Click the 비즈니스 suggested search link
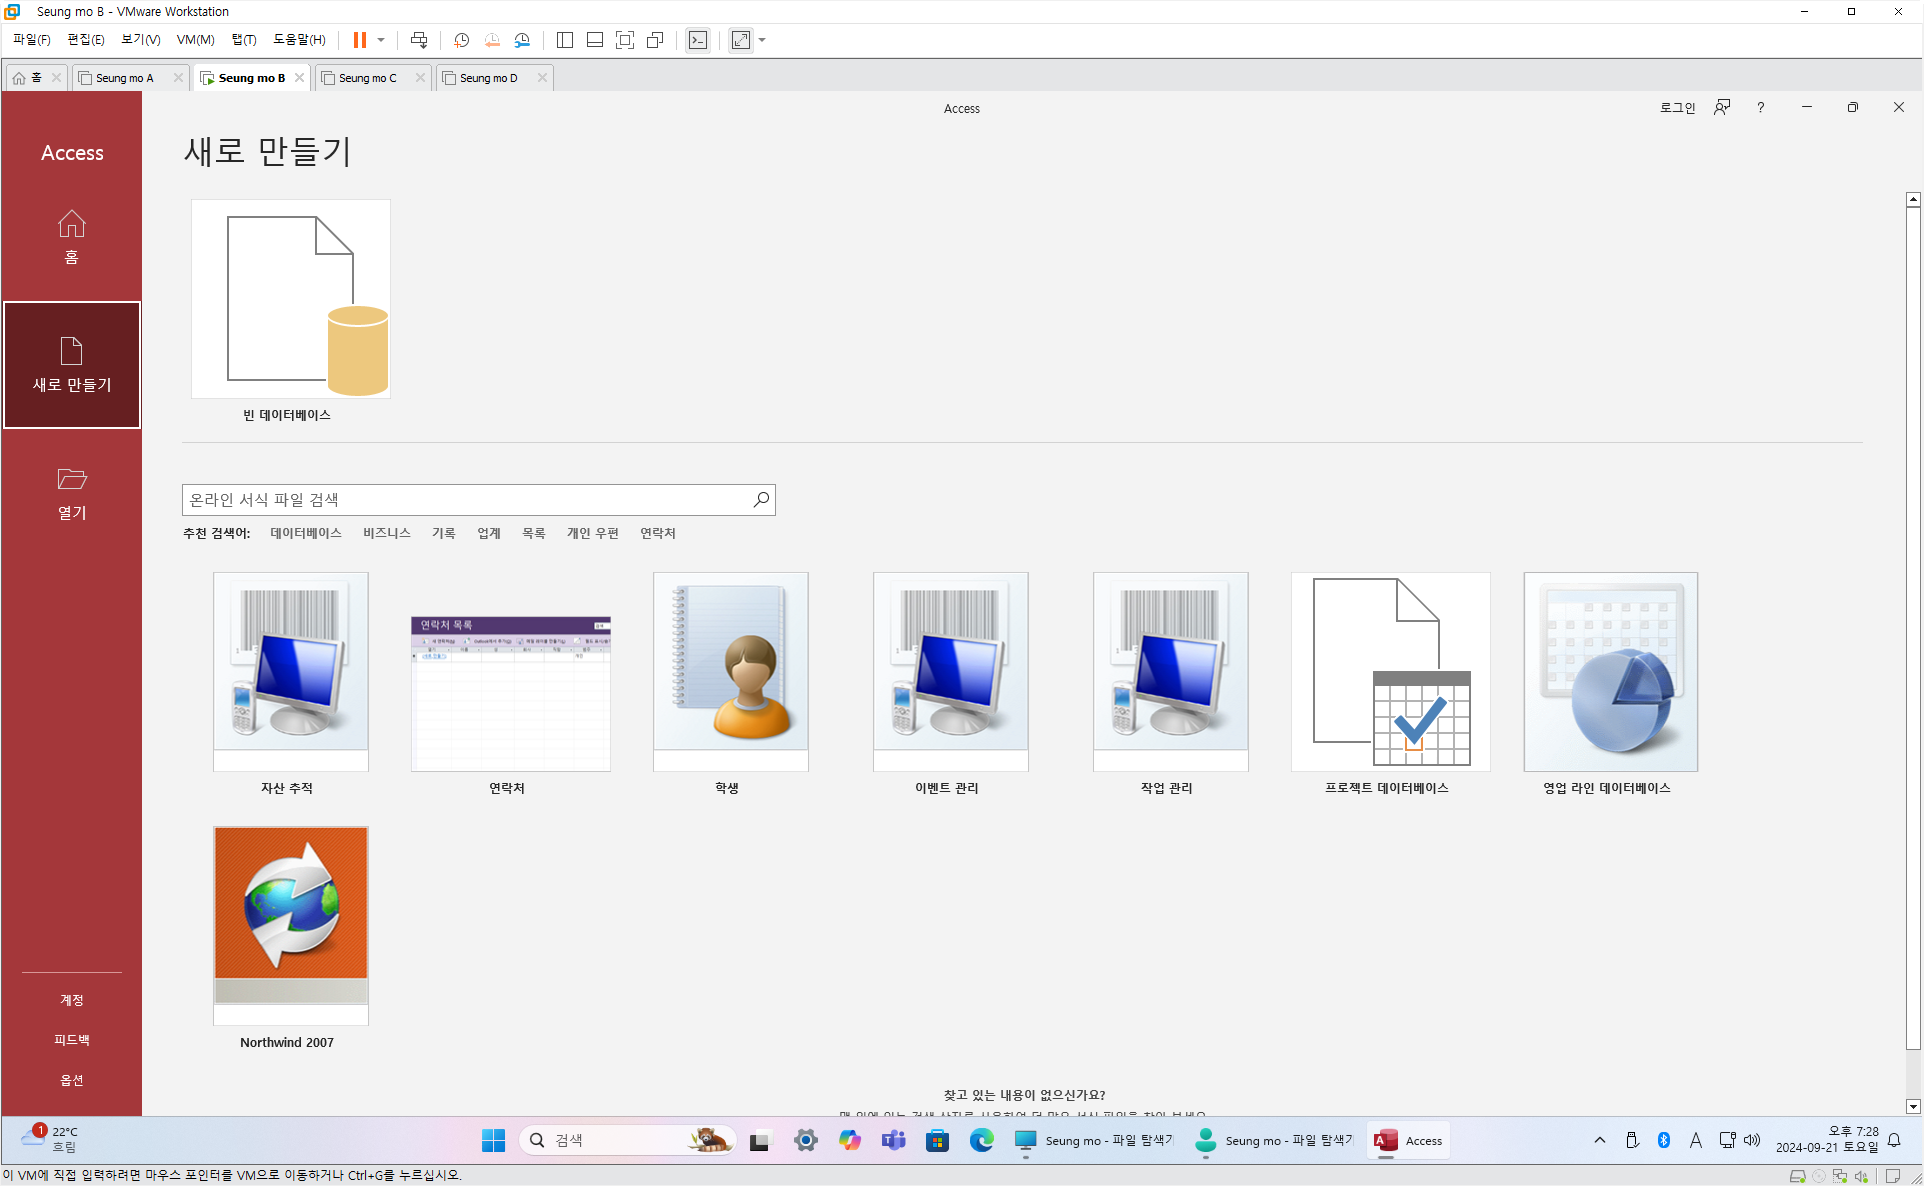Image resolution: width=1924 pixels, height=1186 pixels. click(x=386, y=533)
